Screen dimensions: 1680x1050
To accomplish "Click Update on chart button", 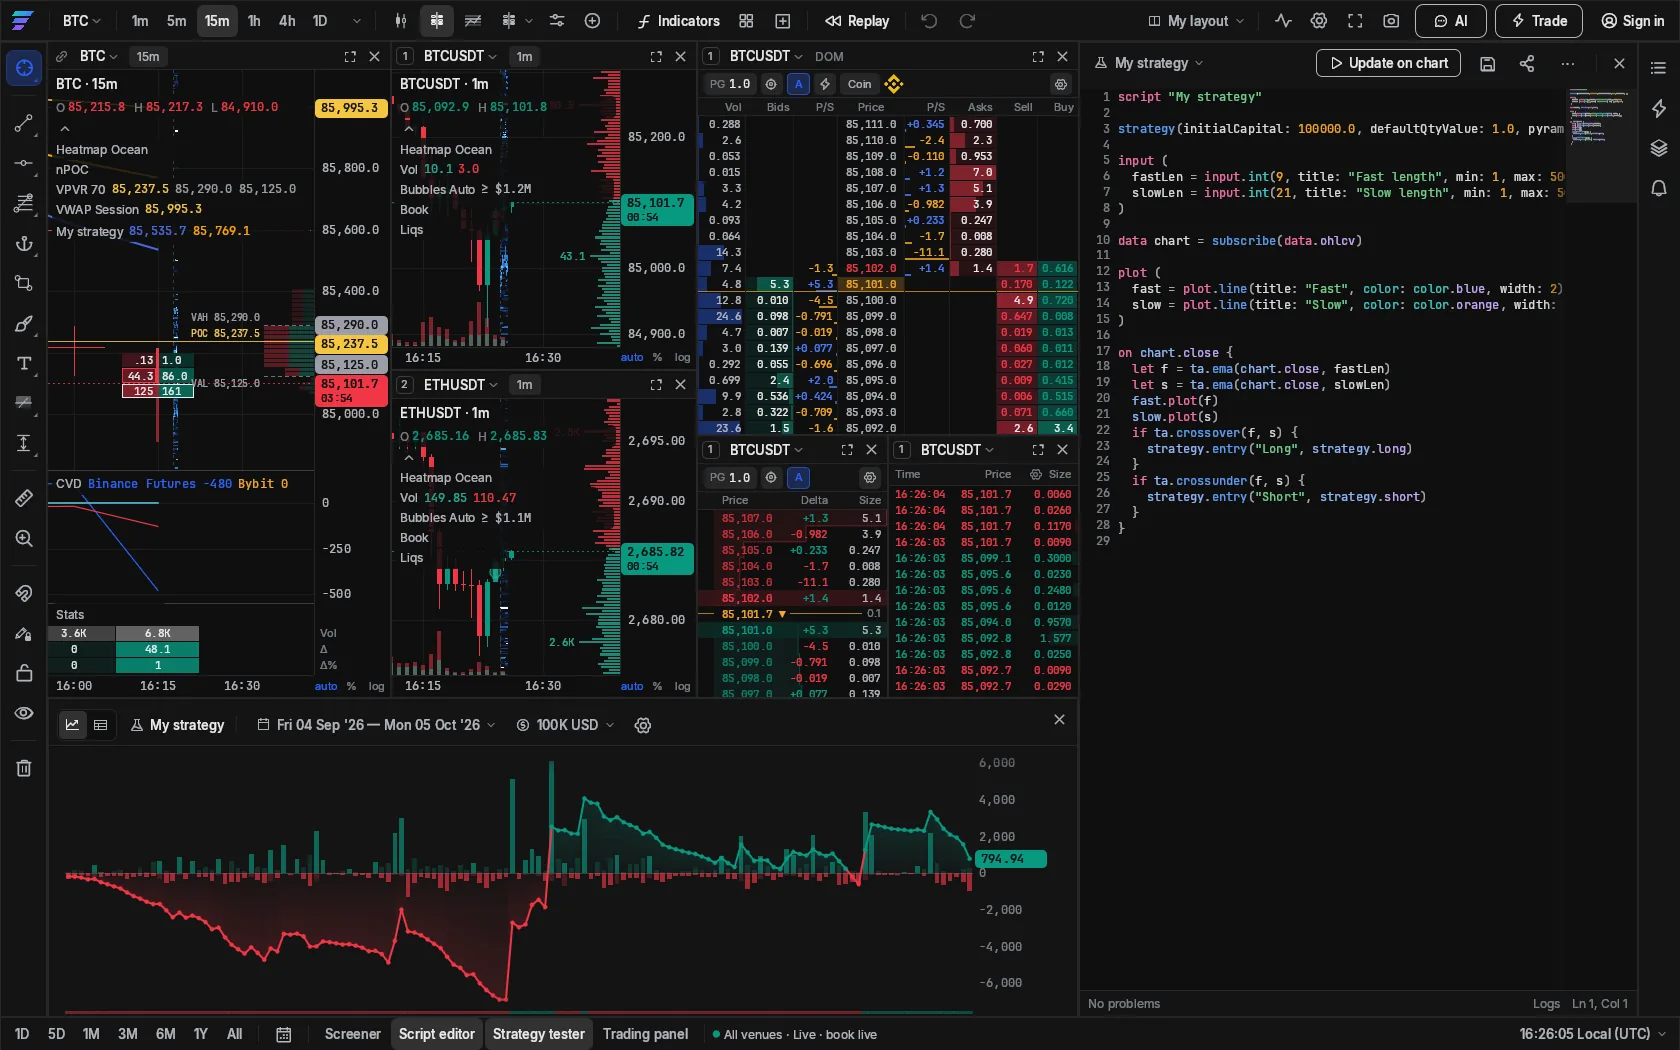I will pyautogui.click(x=1389, y=63).
